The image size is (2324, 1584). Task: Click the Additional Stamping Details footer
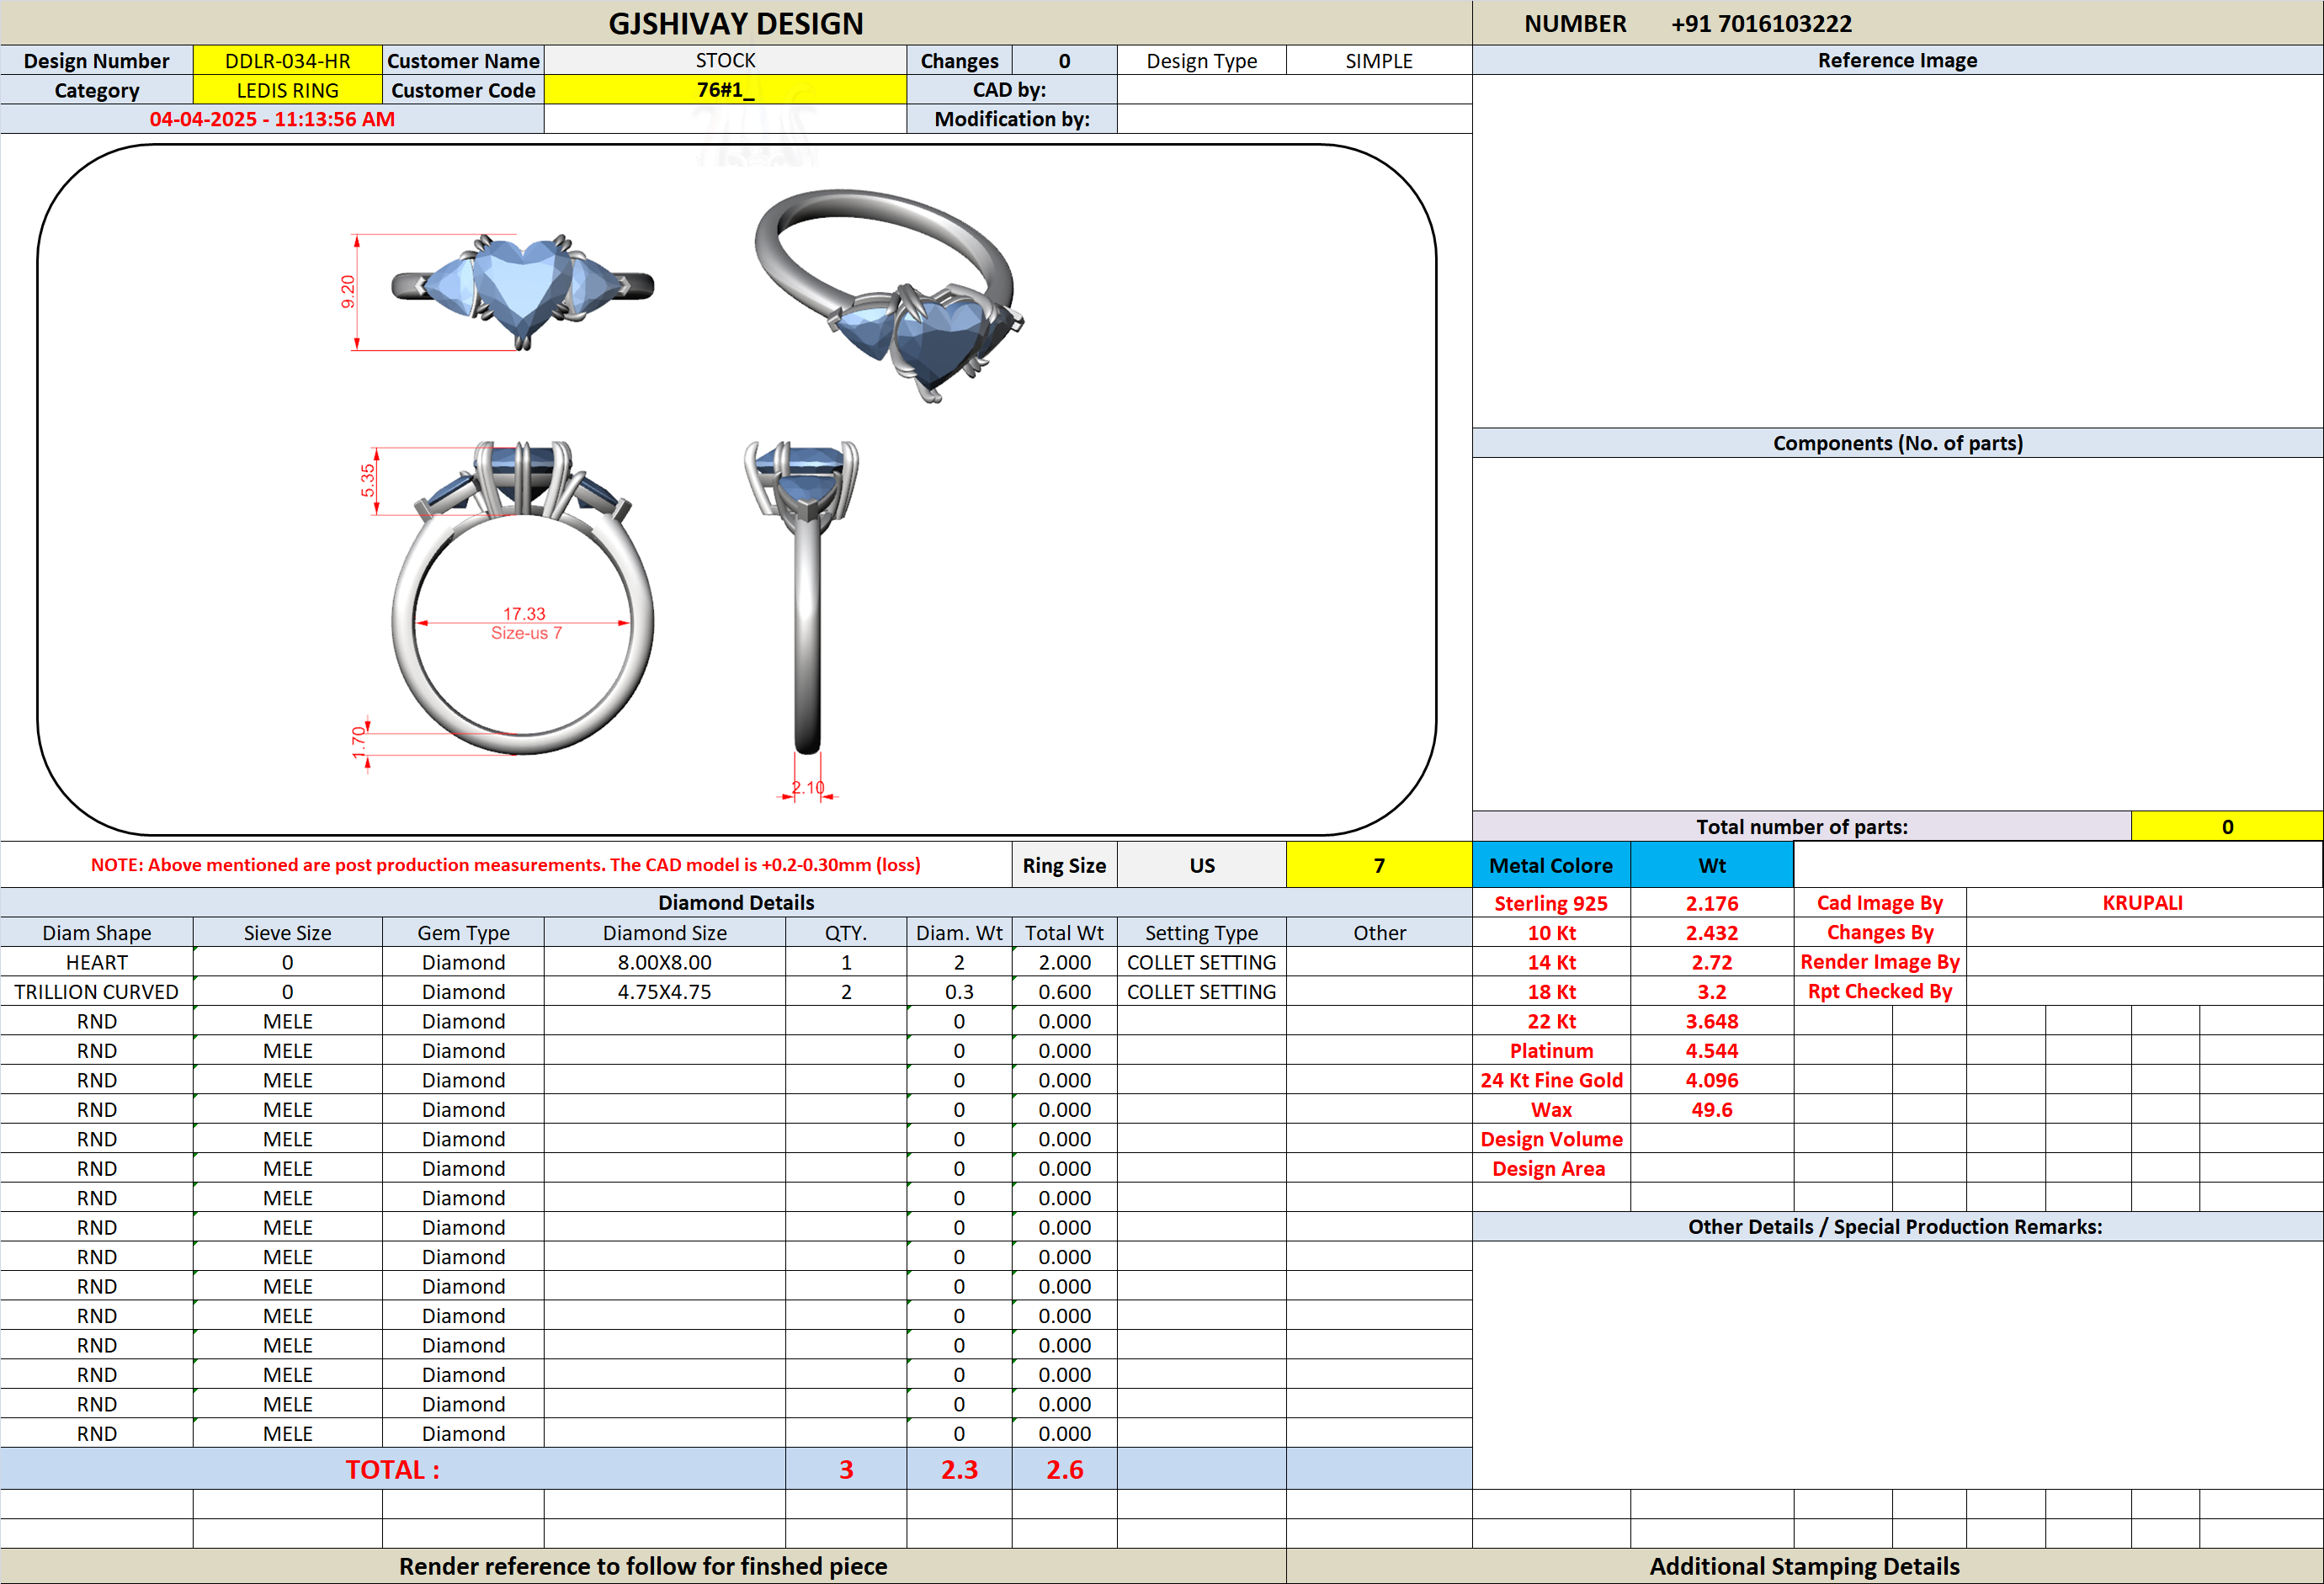1804,1566
